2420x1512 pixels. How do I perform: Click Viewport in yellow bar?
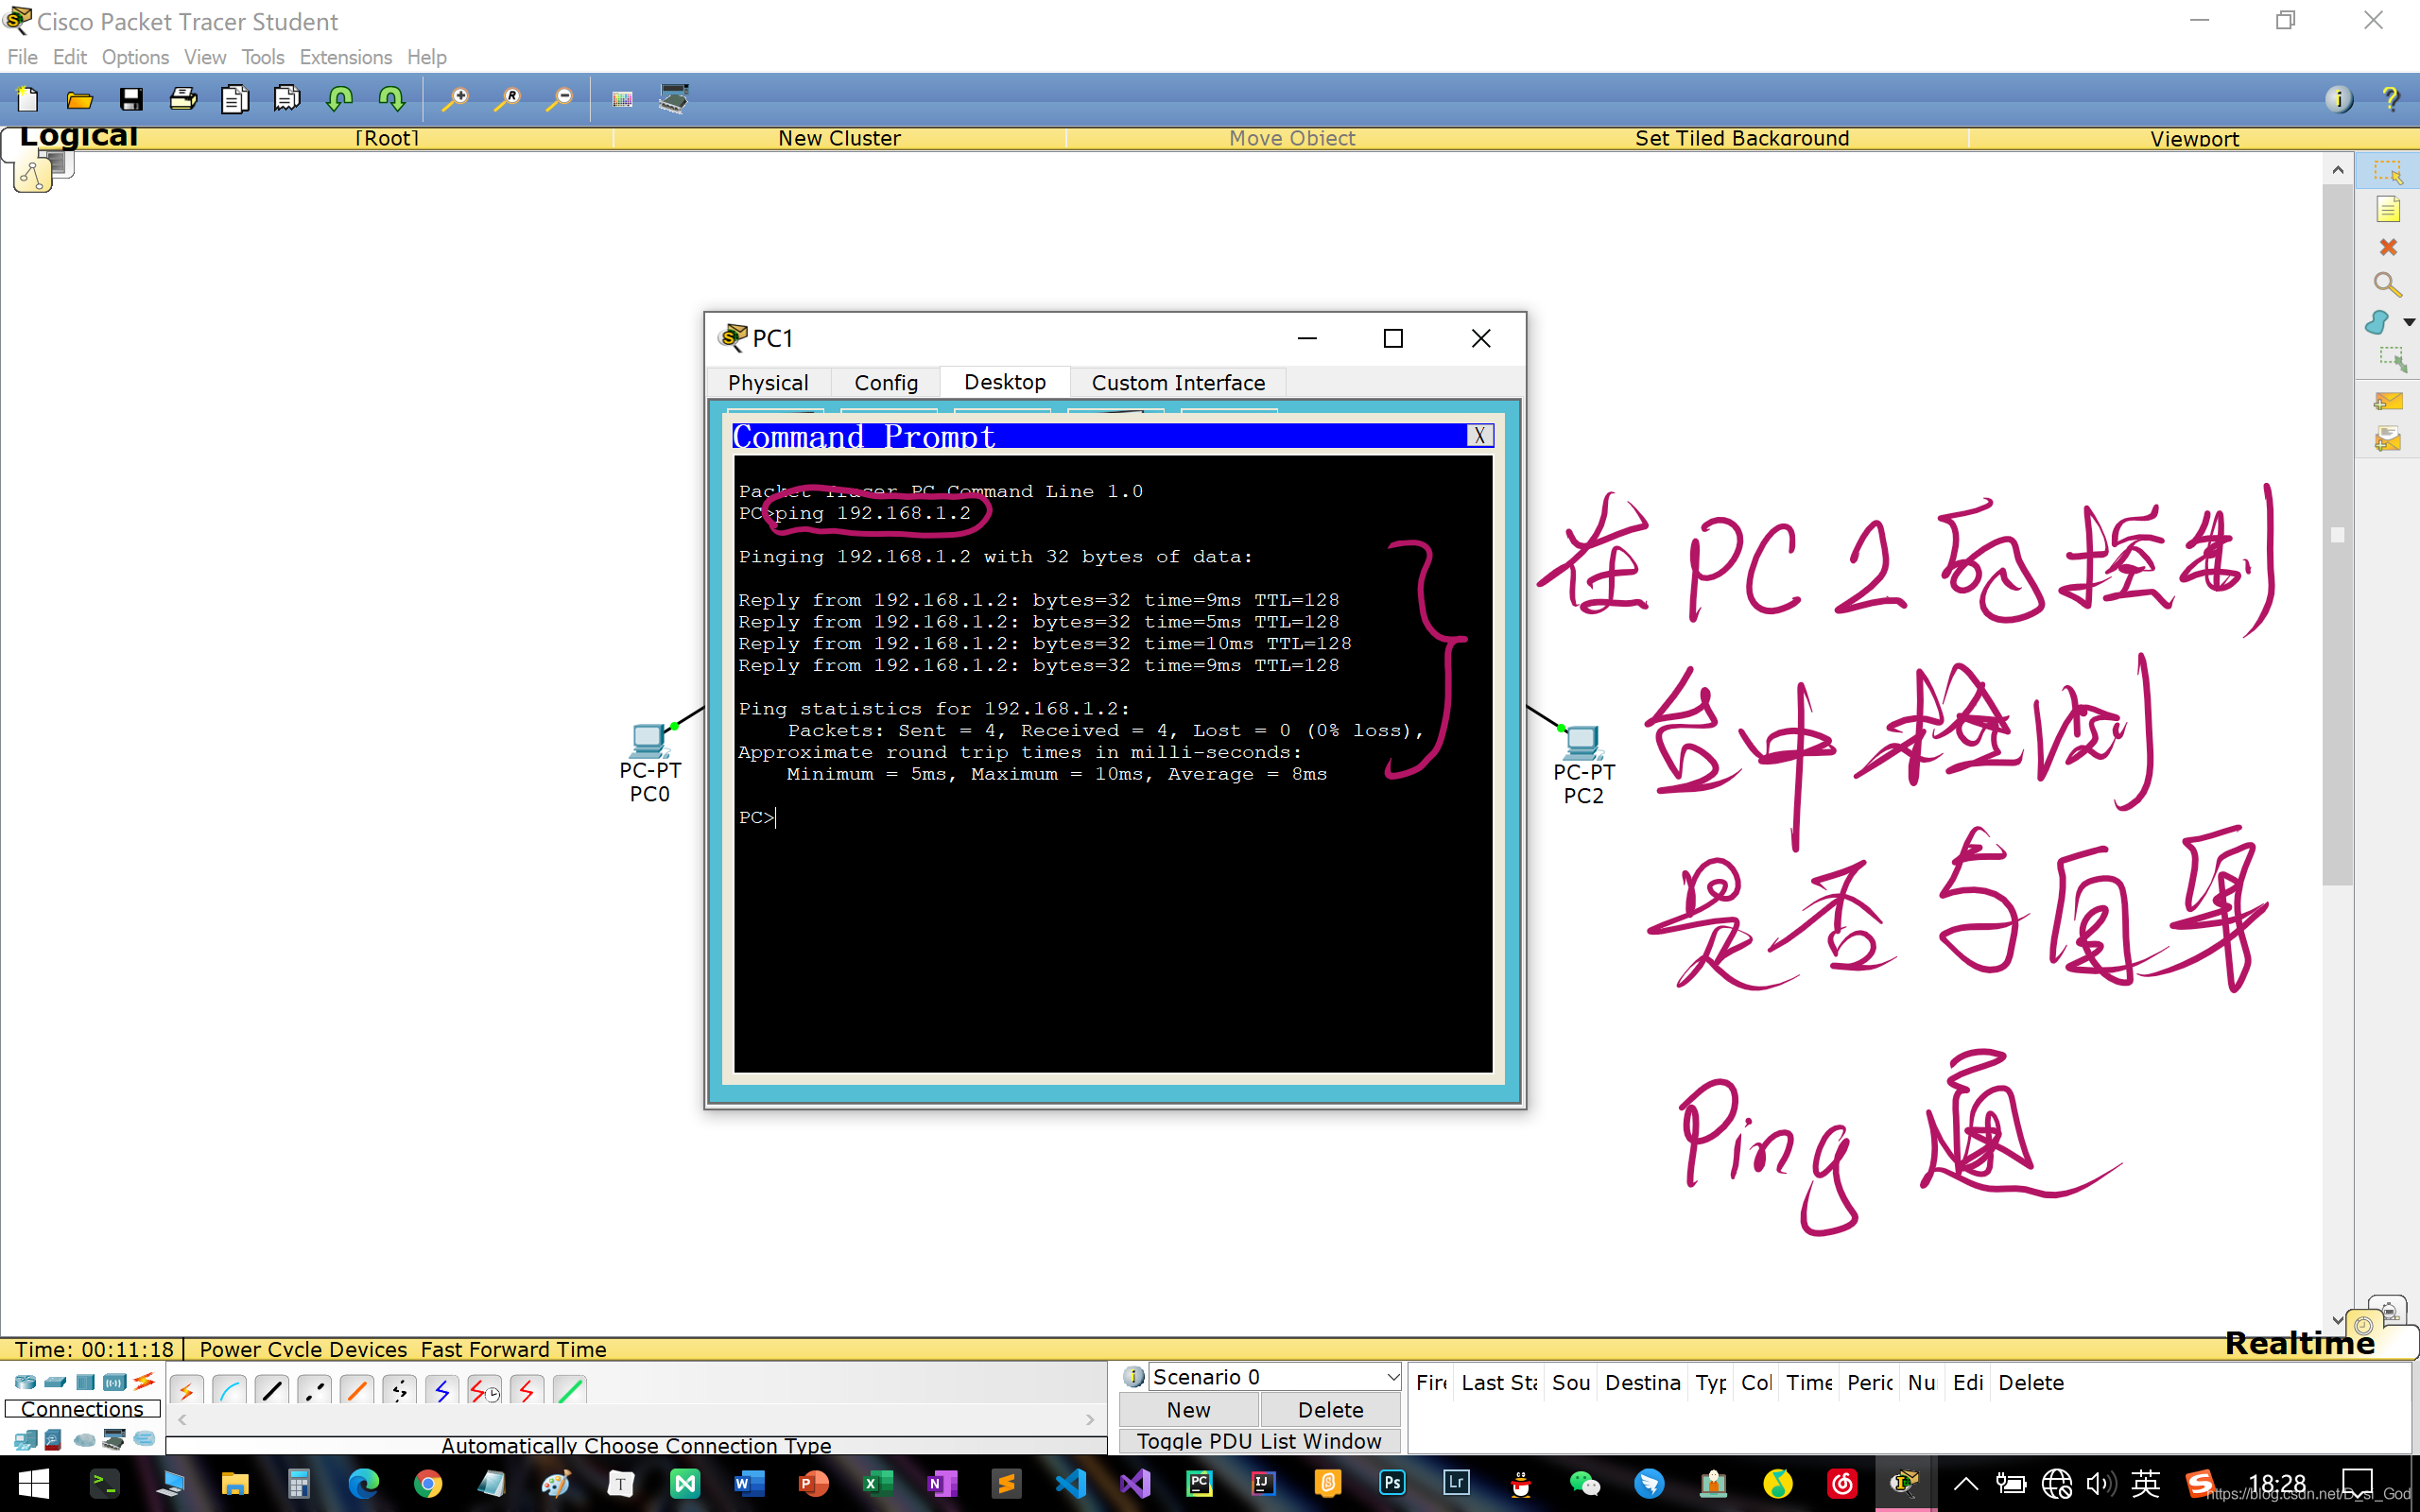(x=2194, y=139)
